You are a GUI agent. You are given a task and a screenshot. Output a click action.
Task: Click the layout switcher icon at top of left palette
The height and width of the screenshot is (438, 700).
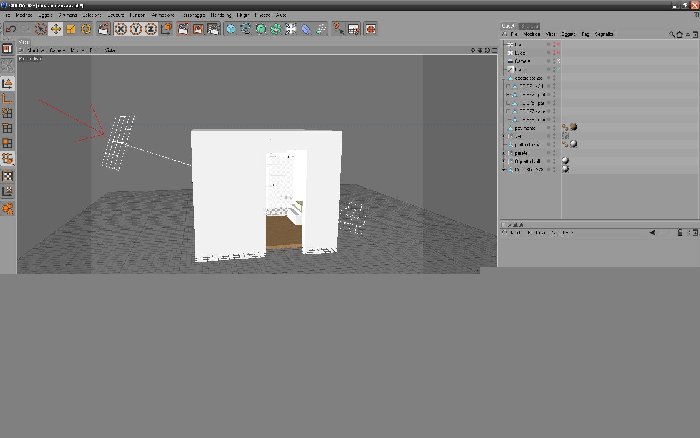pyautogui.click(x=7, y=48)
